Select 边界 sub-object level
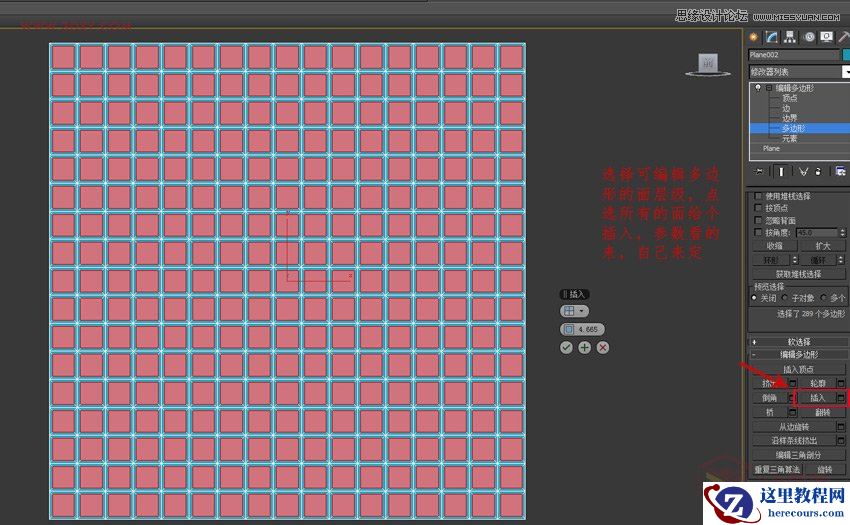The image size is (850, 525). 789,118
